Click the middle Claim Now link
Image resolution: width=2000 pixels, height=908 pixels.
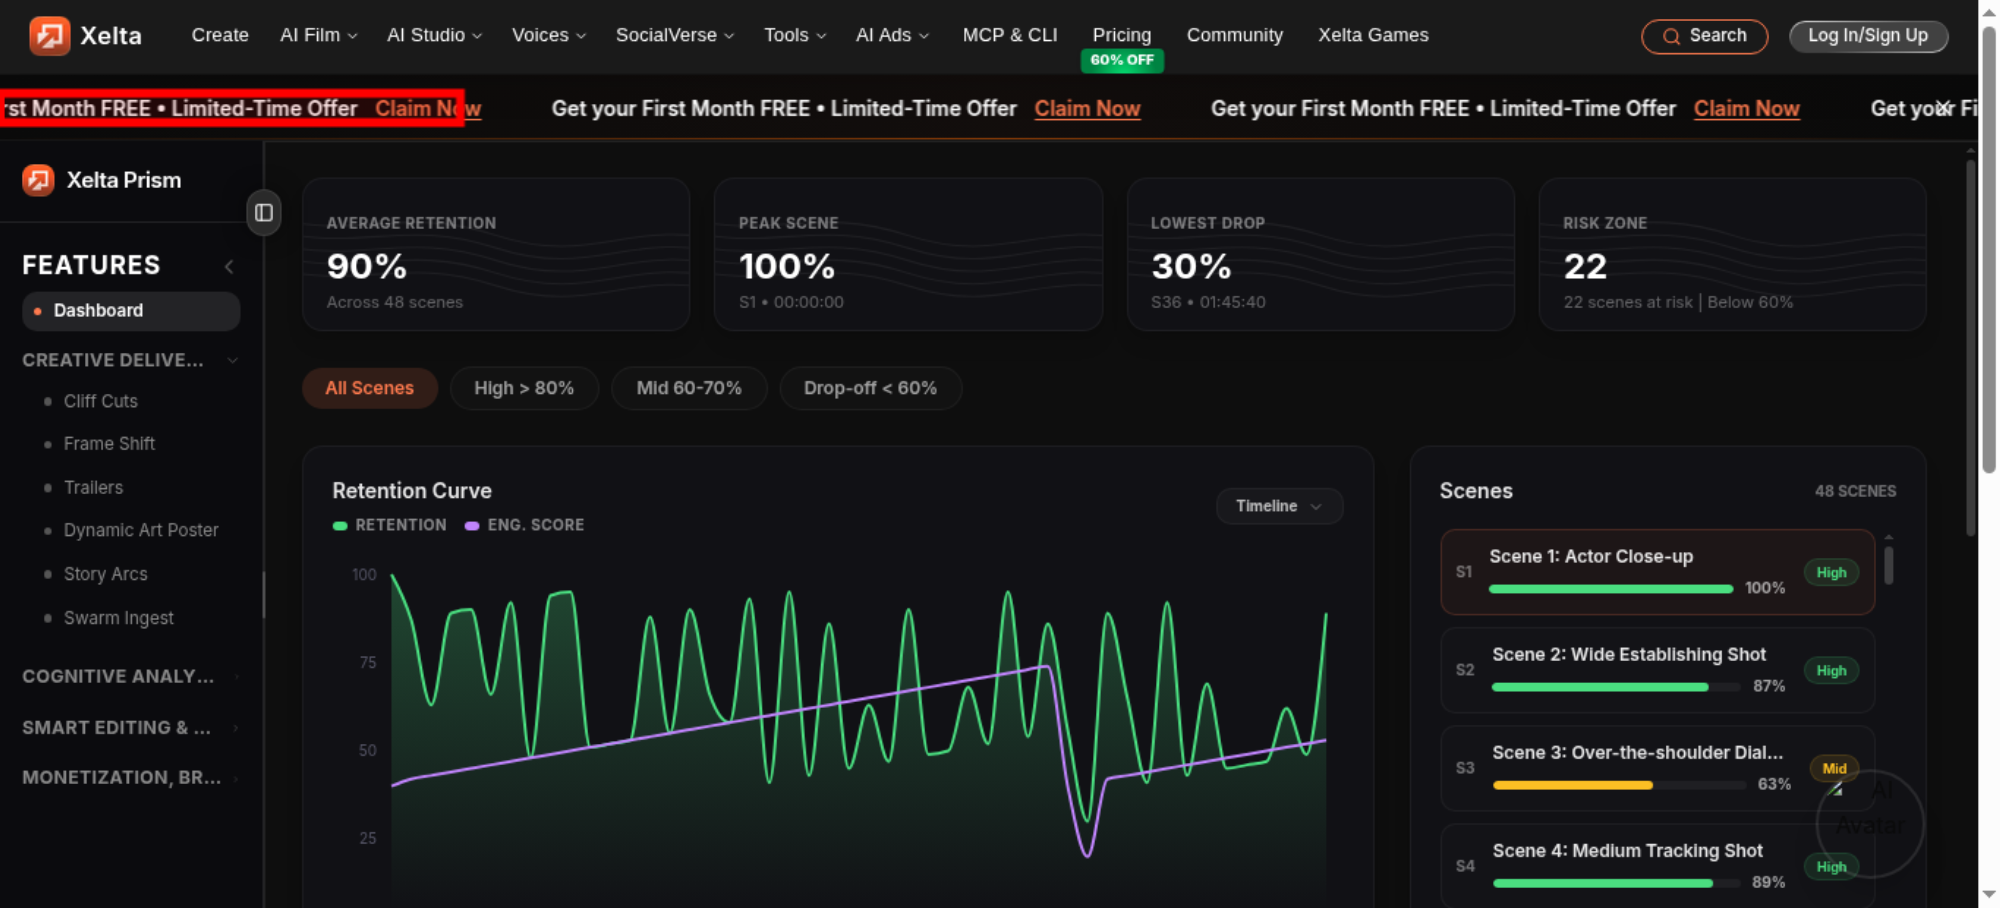pos(1087,108)
